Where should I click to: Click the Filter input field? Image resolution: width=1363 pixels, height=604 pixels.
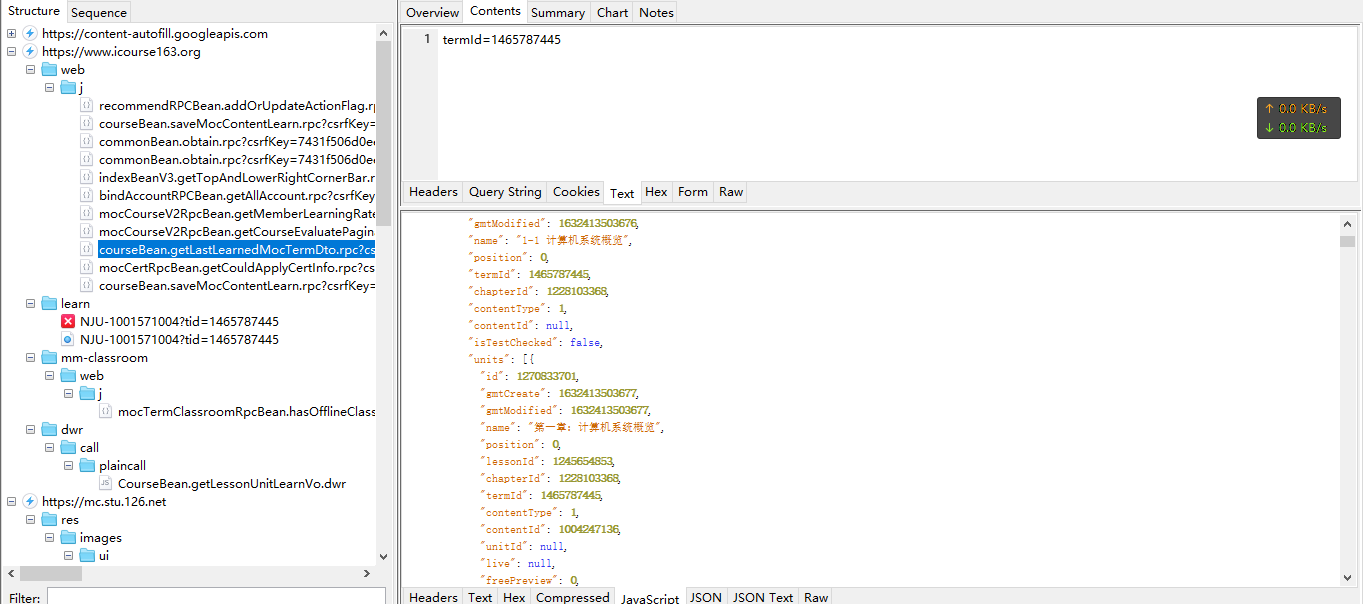[x=216, y=597]
